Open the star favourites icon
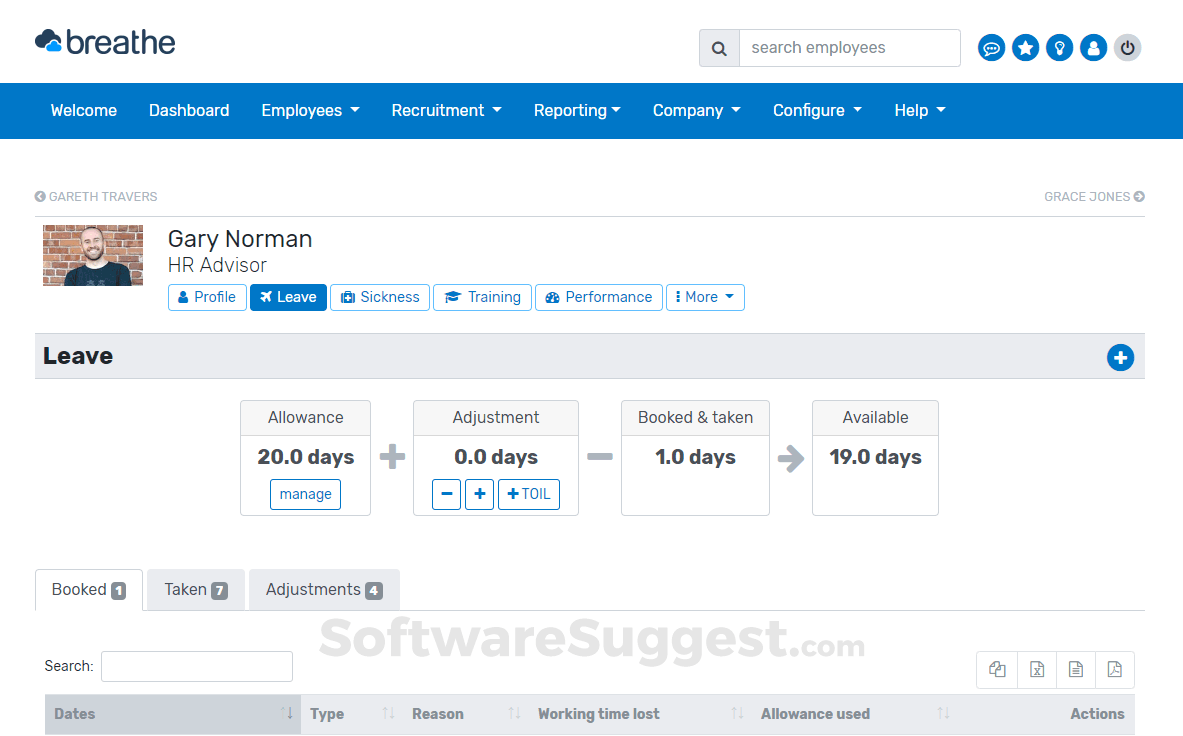This screenshot has width=1183, height=736. (x=1025, y=48)
